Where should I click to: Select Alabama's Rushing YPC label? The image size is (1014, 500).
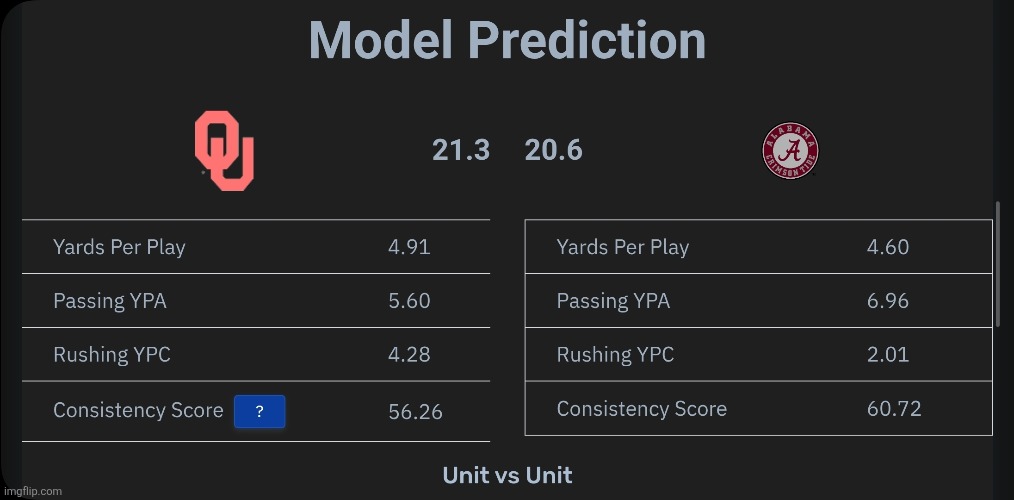point(615,355)
